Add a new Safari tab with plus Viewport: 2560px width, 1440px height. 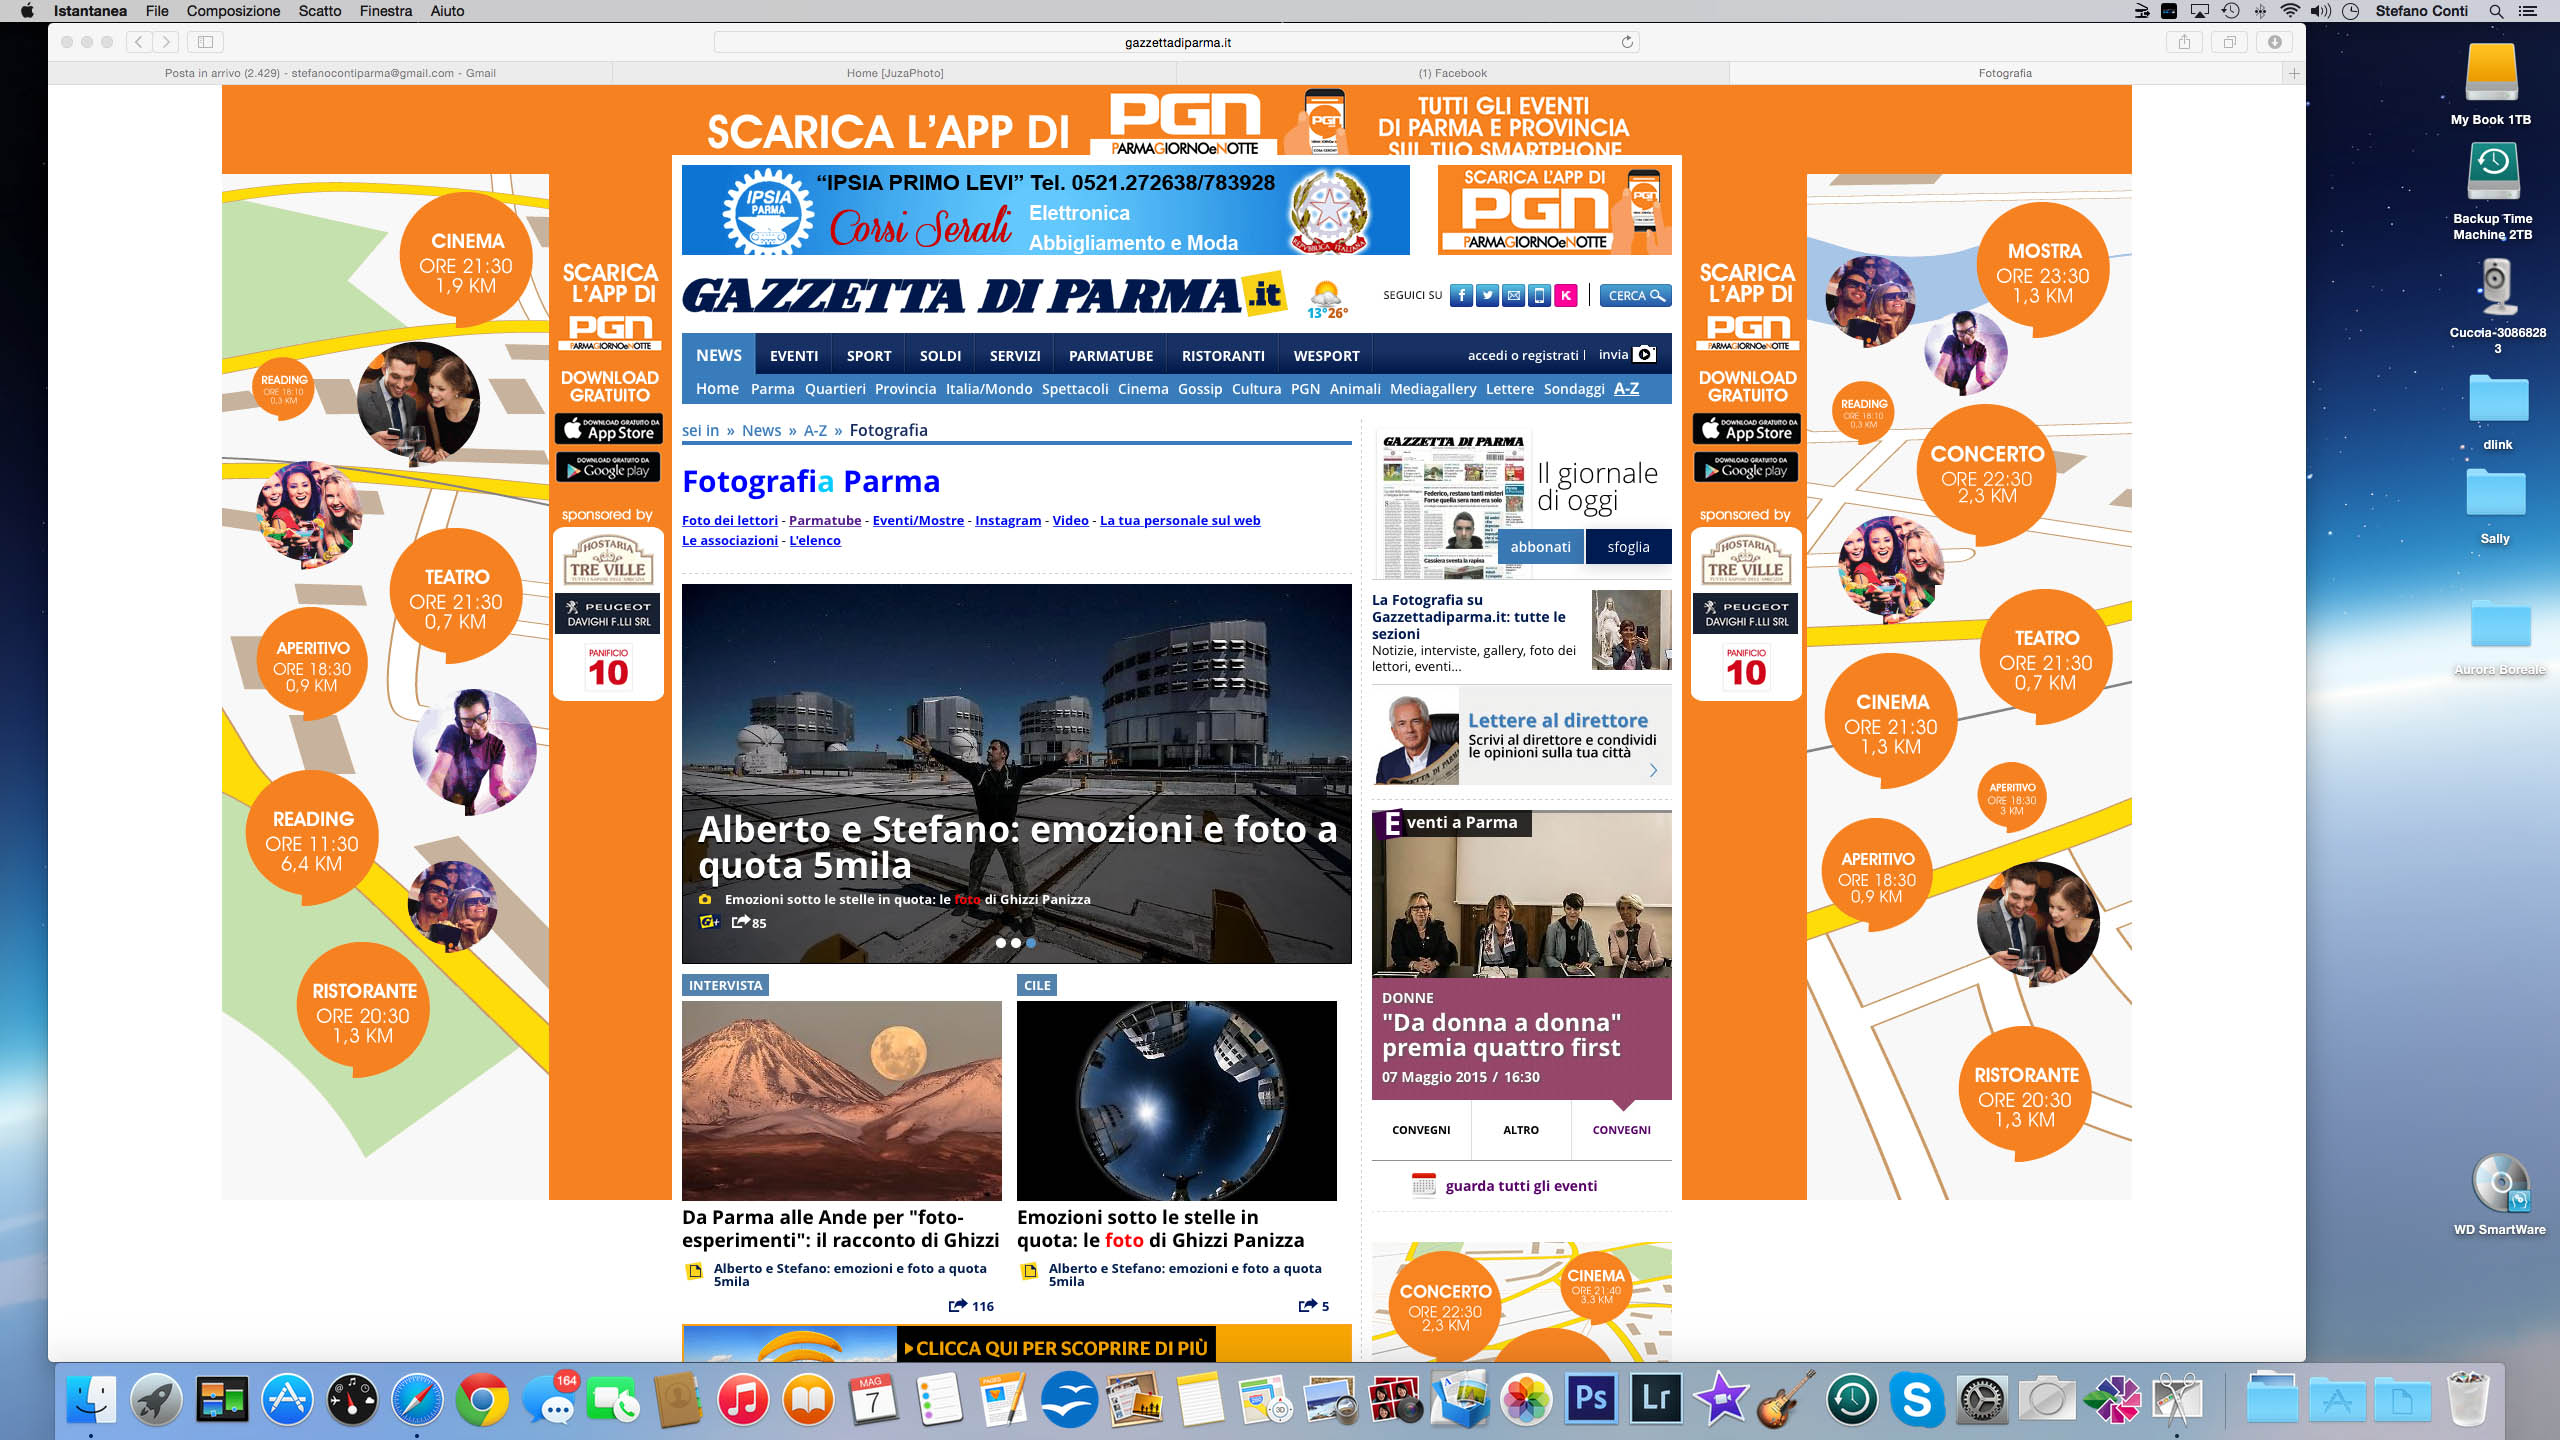(2294, 73)
